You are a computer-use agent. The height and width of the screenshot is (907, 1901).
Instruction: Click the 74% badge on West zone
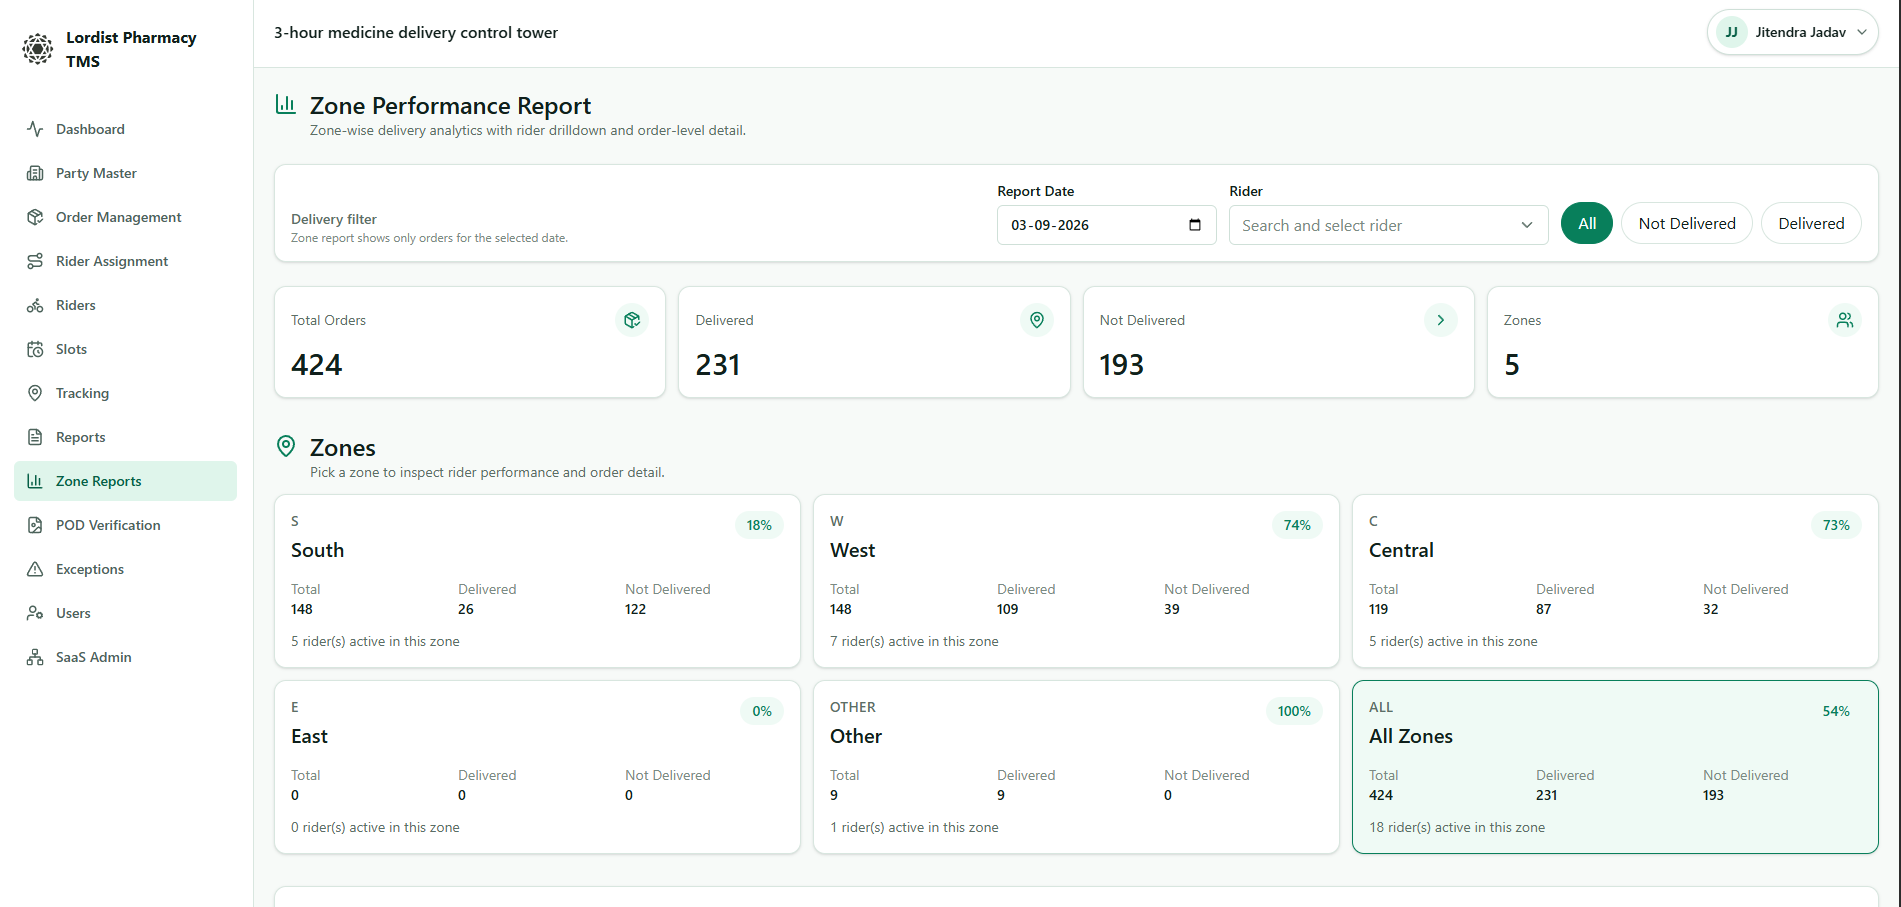[1297, 525]
